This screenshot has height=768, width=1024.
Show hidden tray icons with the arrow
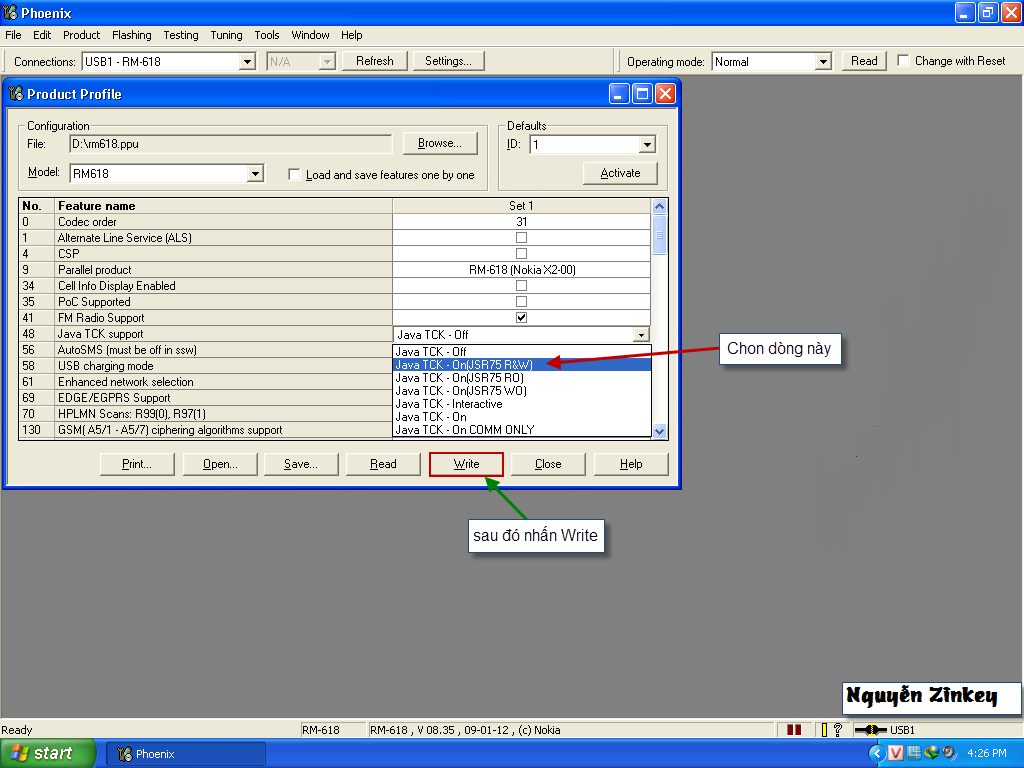pos(877,753)
